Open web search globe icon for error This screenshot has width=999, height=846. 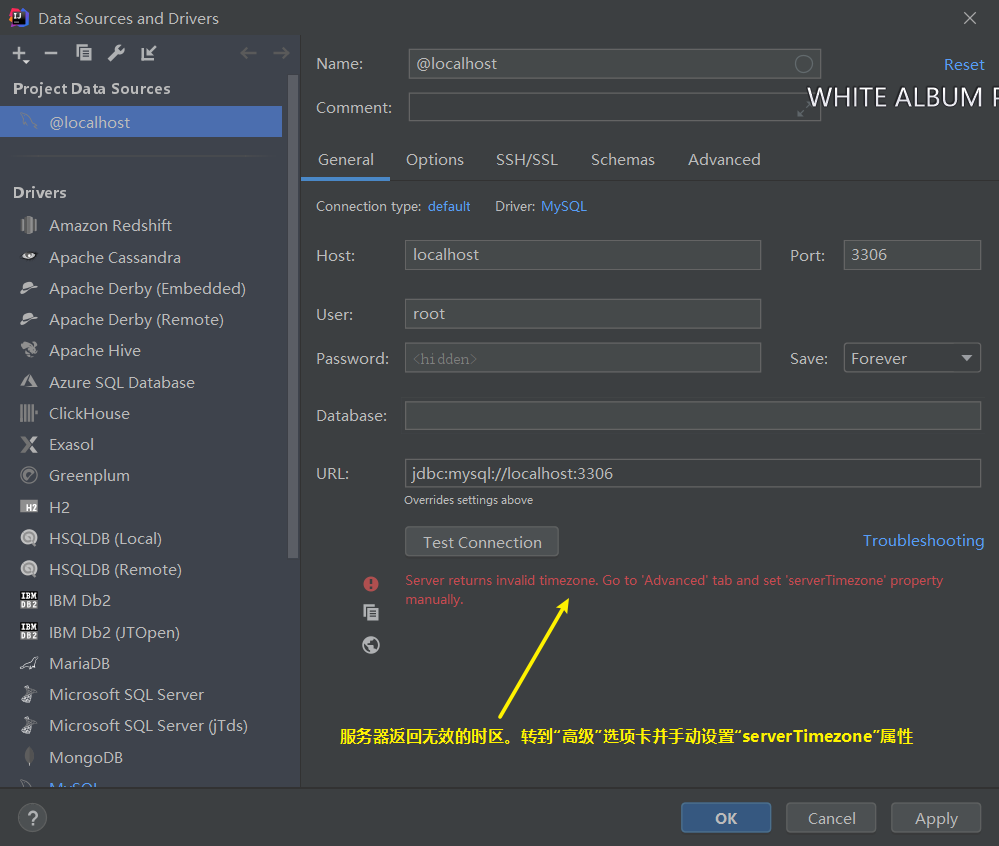click(x=371, y=645)
